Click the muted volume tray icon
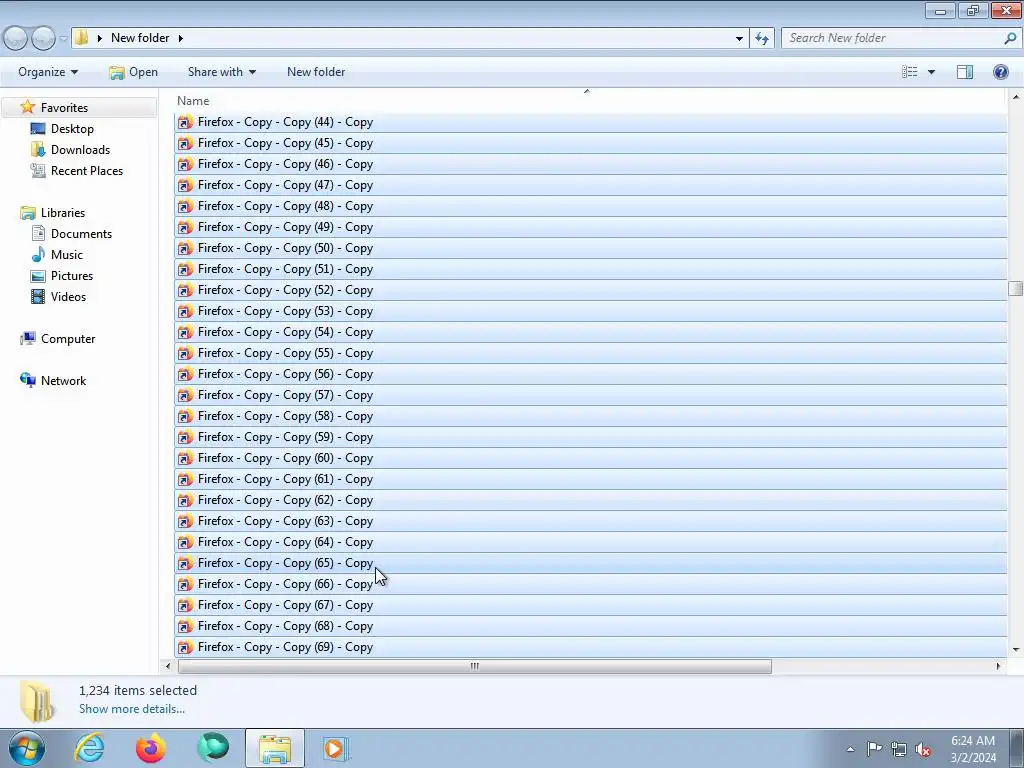Viewport: 1024px width, 768px height. 923,749
